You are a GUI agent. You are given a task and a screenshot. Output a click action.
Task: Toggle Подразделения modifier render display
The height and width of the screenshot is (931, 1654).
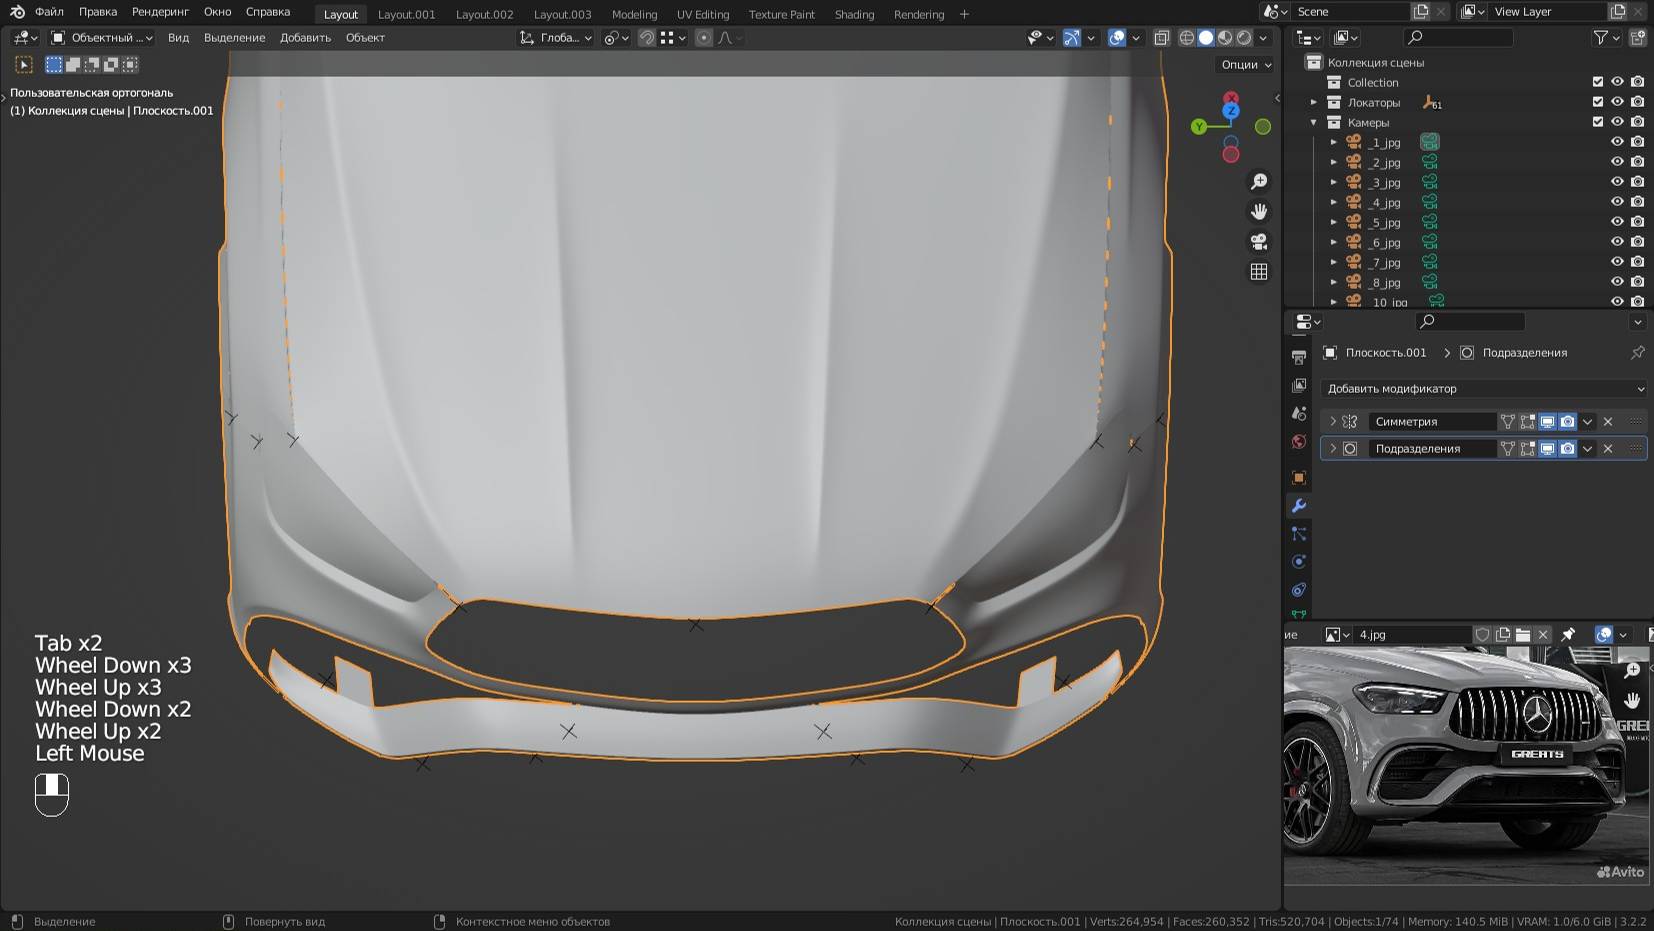coord(1567,449)
